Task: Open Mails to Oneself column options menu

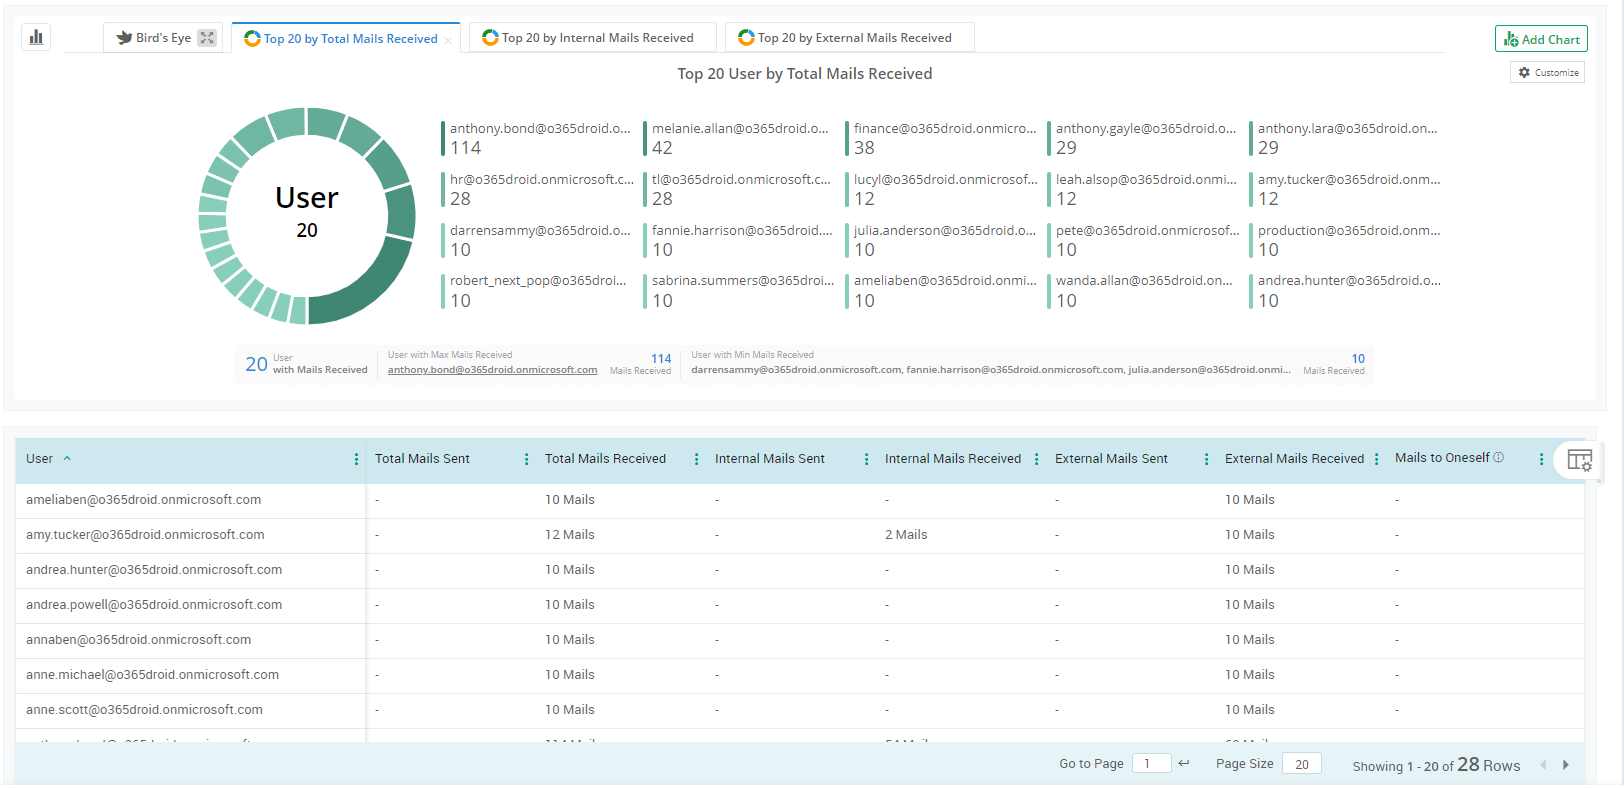Action: (1541, 459)
